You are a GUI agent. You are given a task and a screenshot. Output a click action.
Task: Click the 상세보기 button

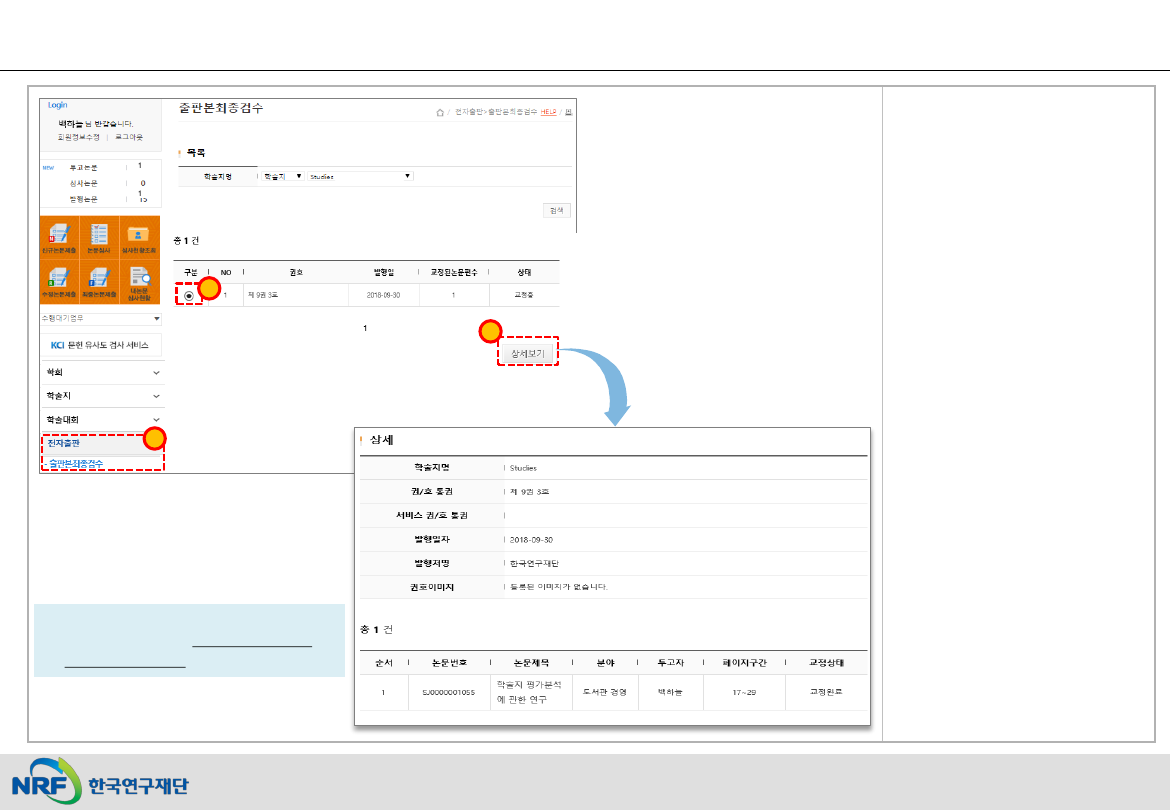[x=527, y=353]
